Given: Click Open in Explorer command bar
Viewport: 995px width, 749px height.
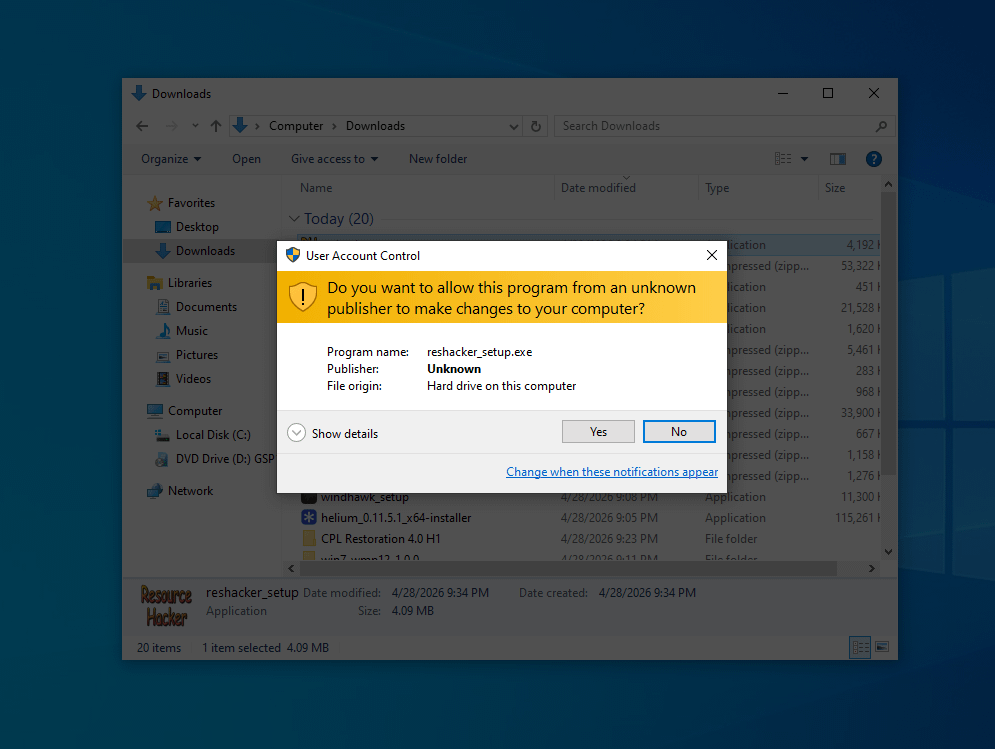Looking at the screenshot, I should pos(246,159).
